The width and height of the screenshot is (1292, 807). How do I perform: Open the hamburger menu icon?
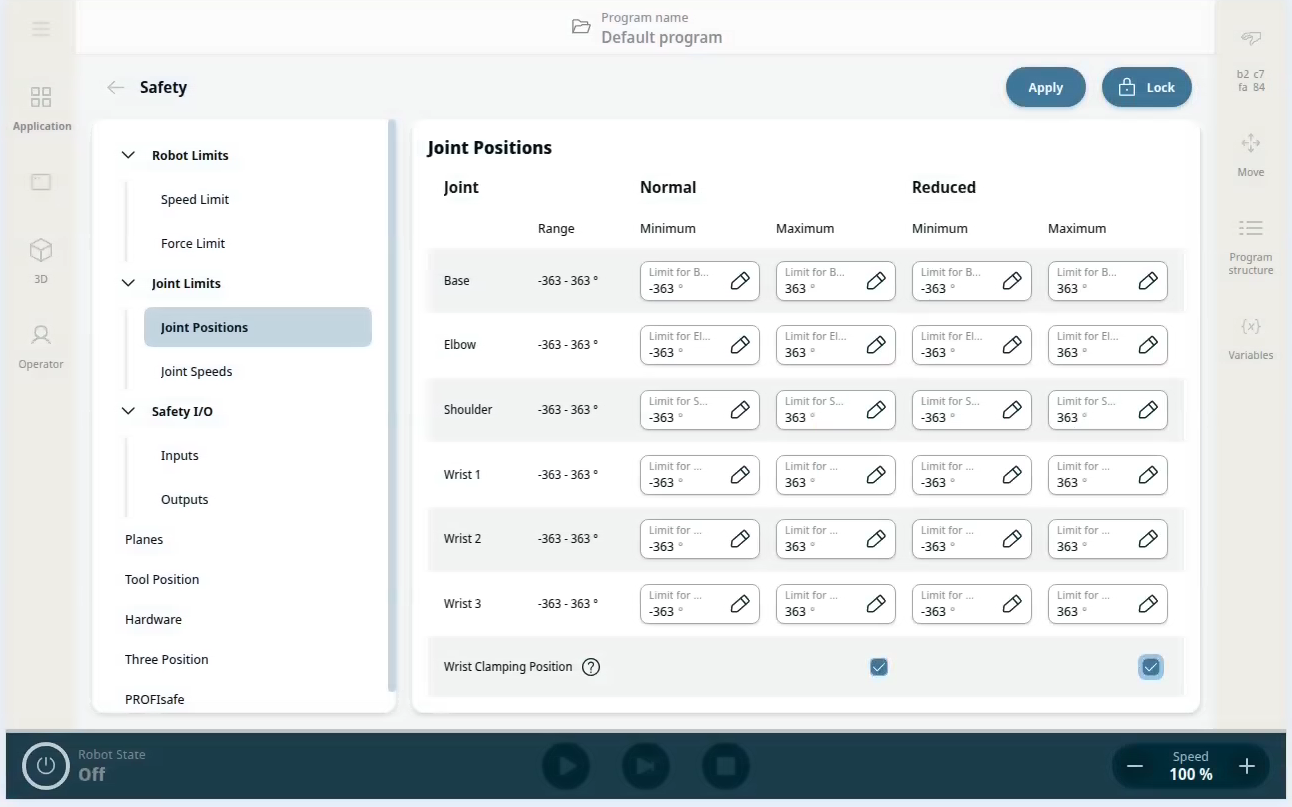[41, 29]
